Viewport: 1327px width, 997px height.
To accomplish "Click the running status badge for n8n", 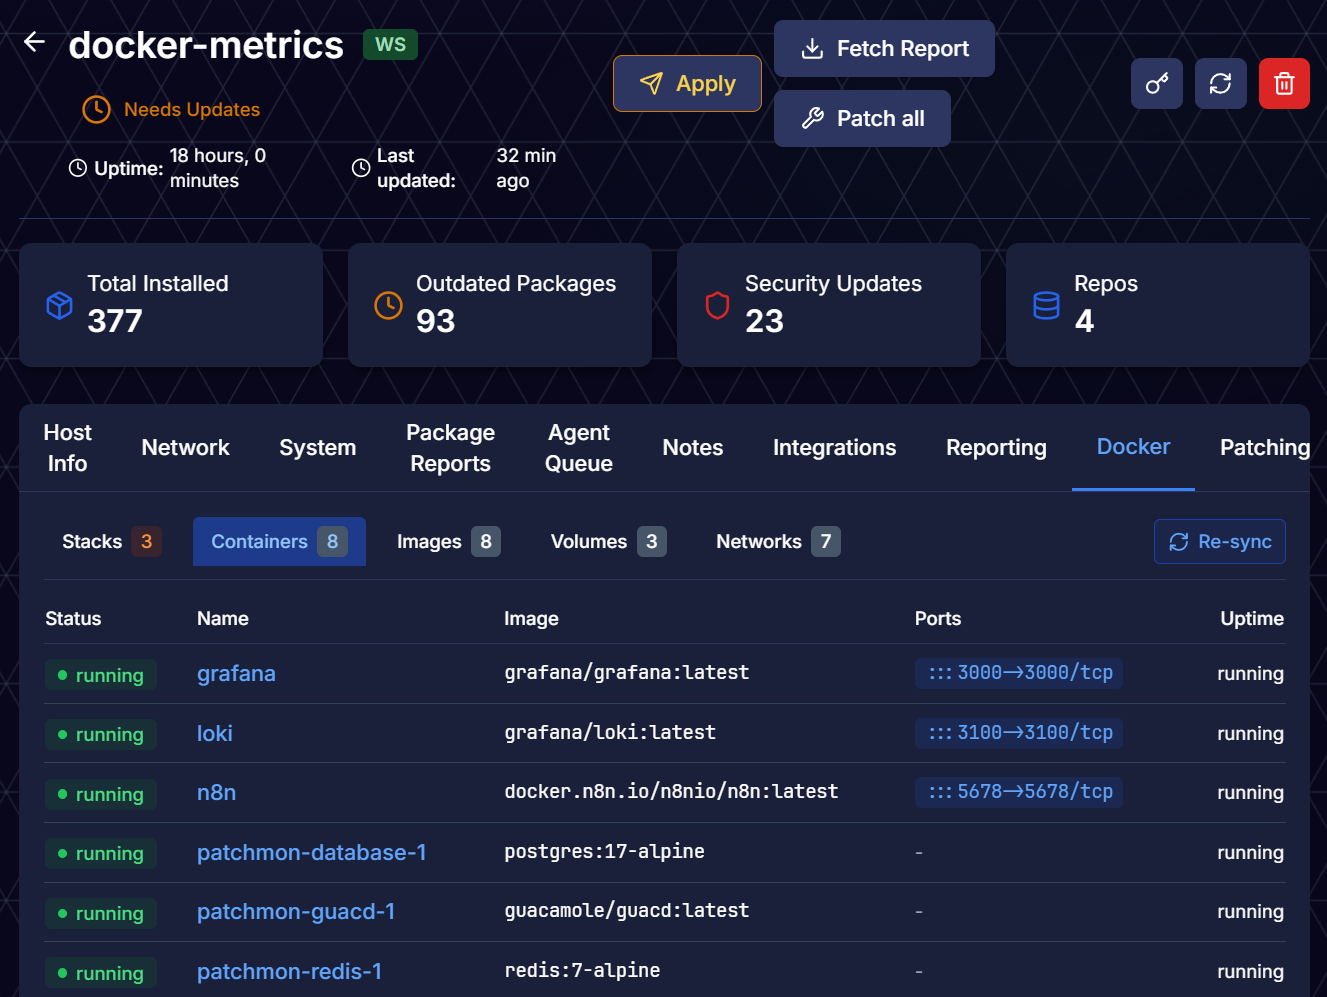I will pos(101,794).
